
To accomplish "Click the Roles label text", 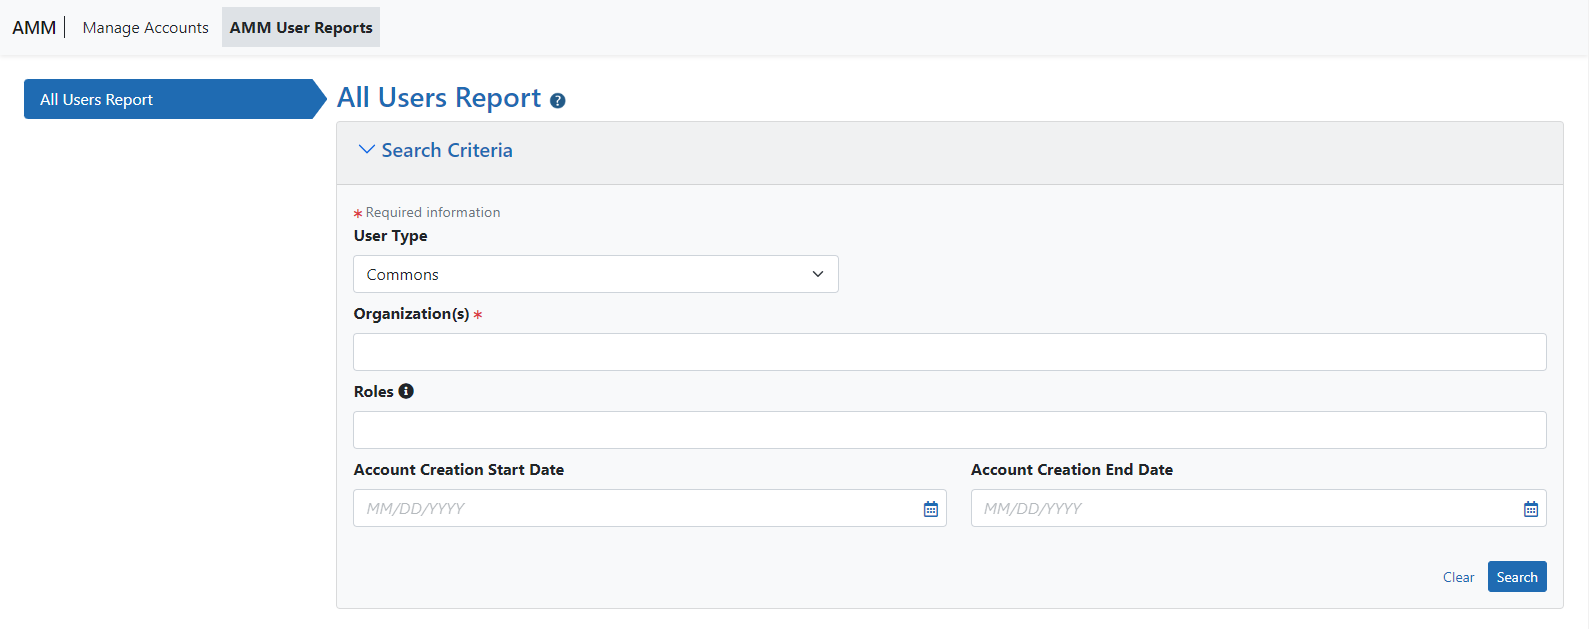I will 374,392.
